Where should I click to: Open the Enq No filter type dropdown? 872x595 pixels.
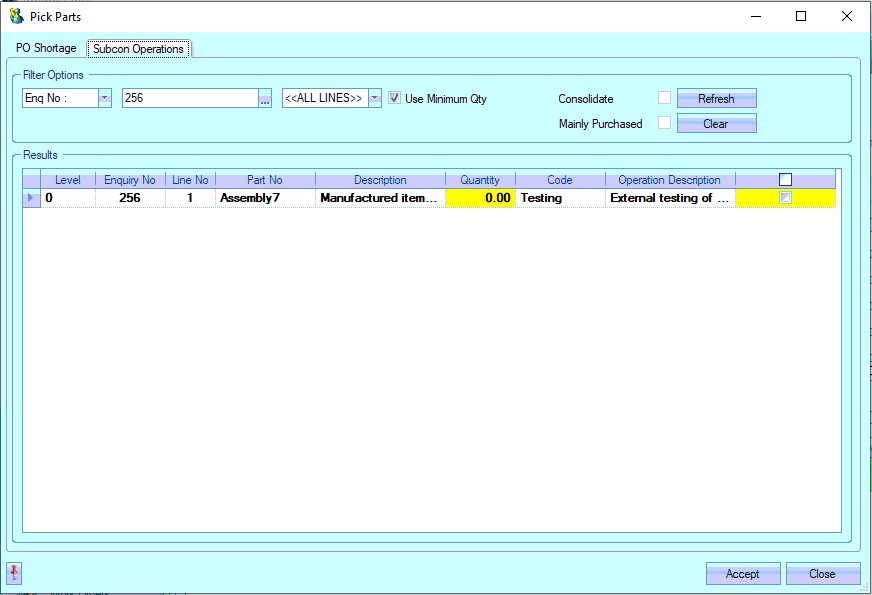[x=104, y=98]
